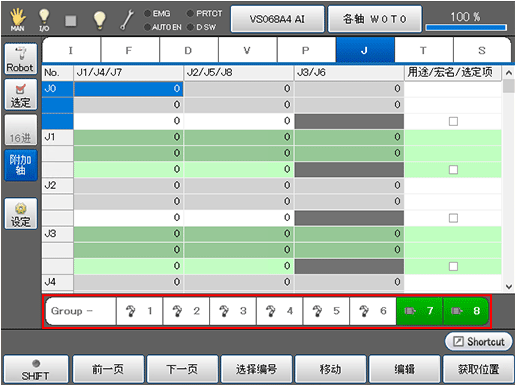Switch to the V variable tab
The height and width of the screenshot is (385, 515).
pos(247,50)
